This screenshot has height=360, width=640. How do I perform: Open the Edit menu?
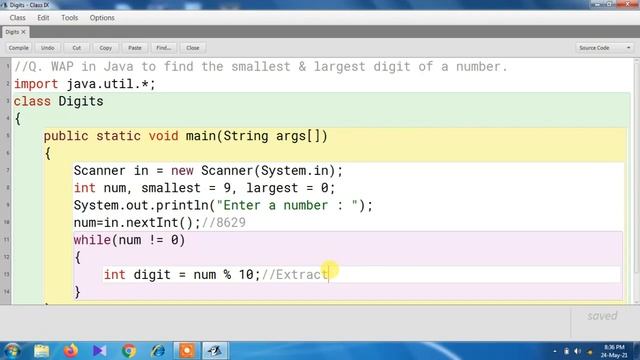tap(43, 18)
